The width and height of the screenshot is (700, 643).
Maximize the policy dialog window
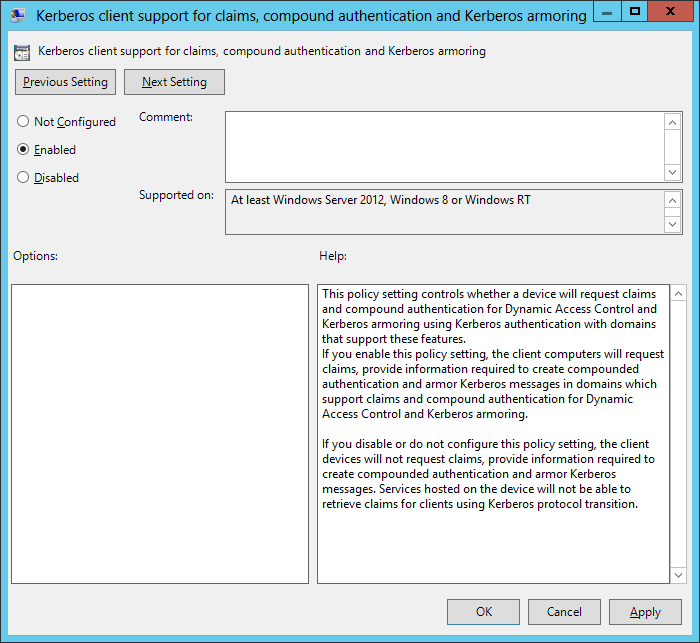633,12
